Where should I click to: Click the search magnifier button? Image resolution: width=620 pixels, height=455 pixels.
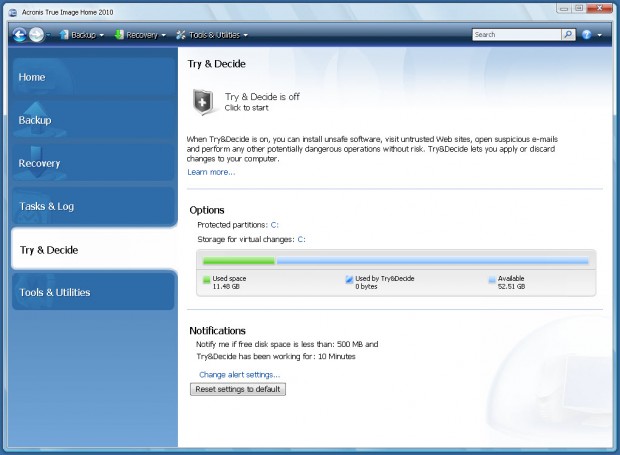pos(568,34)
